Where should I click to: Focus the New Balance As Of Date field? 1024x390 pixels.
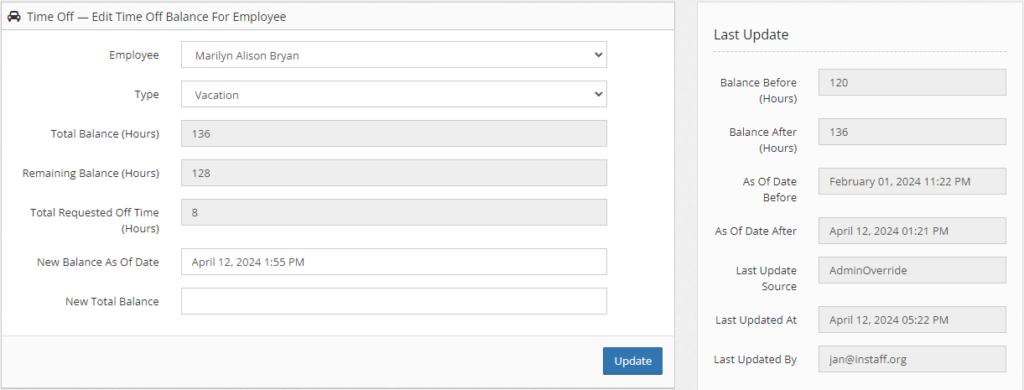[394, 261]
